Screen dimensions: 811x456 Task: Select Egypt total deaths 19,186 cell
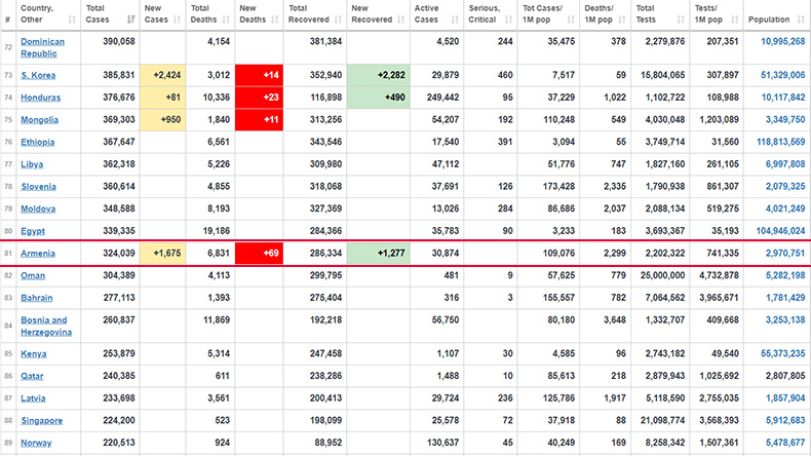pos(211,231)
